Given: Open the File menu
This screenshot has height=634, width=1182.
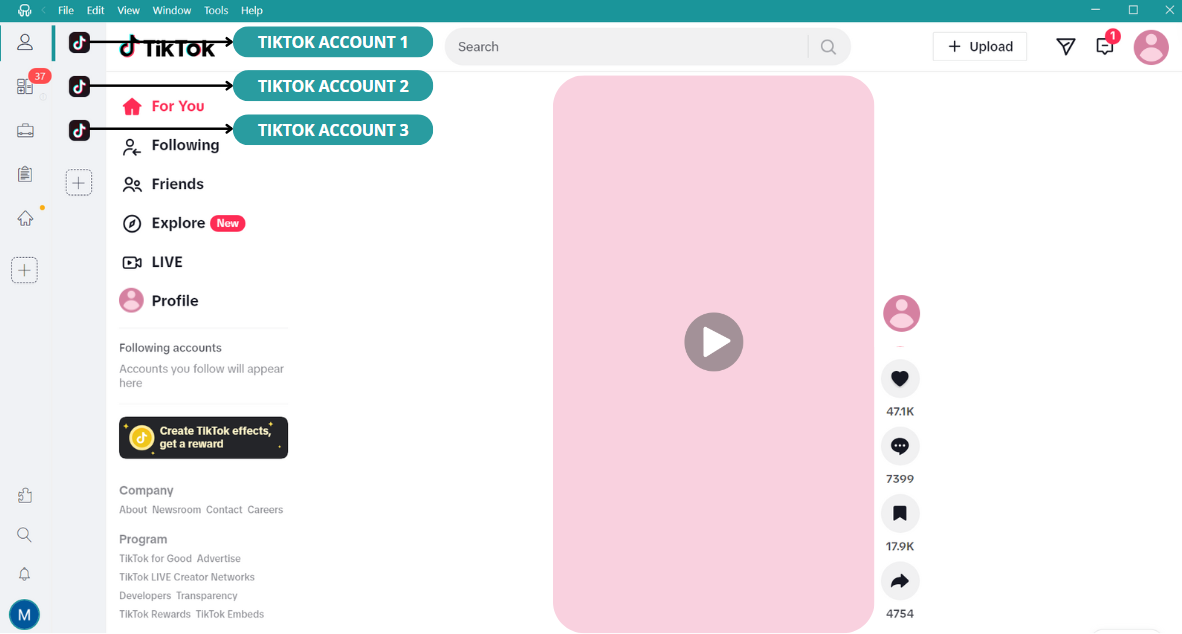Looking at the screenshot, I should point(66,11).
